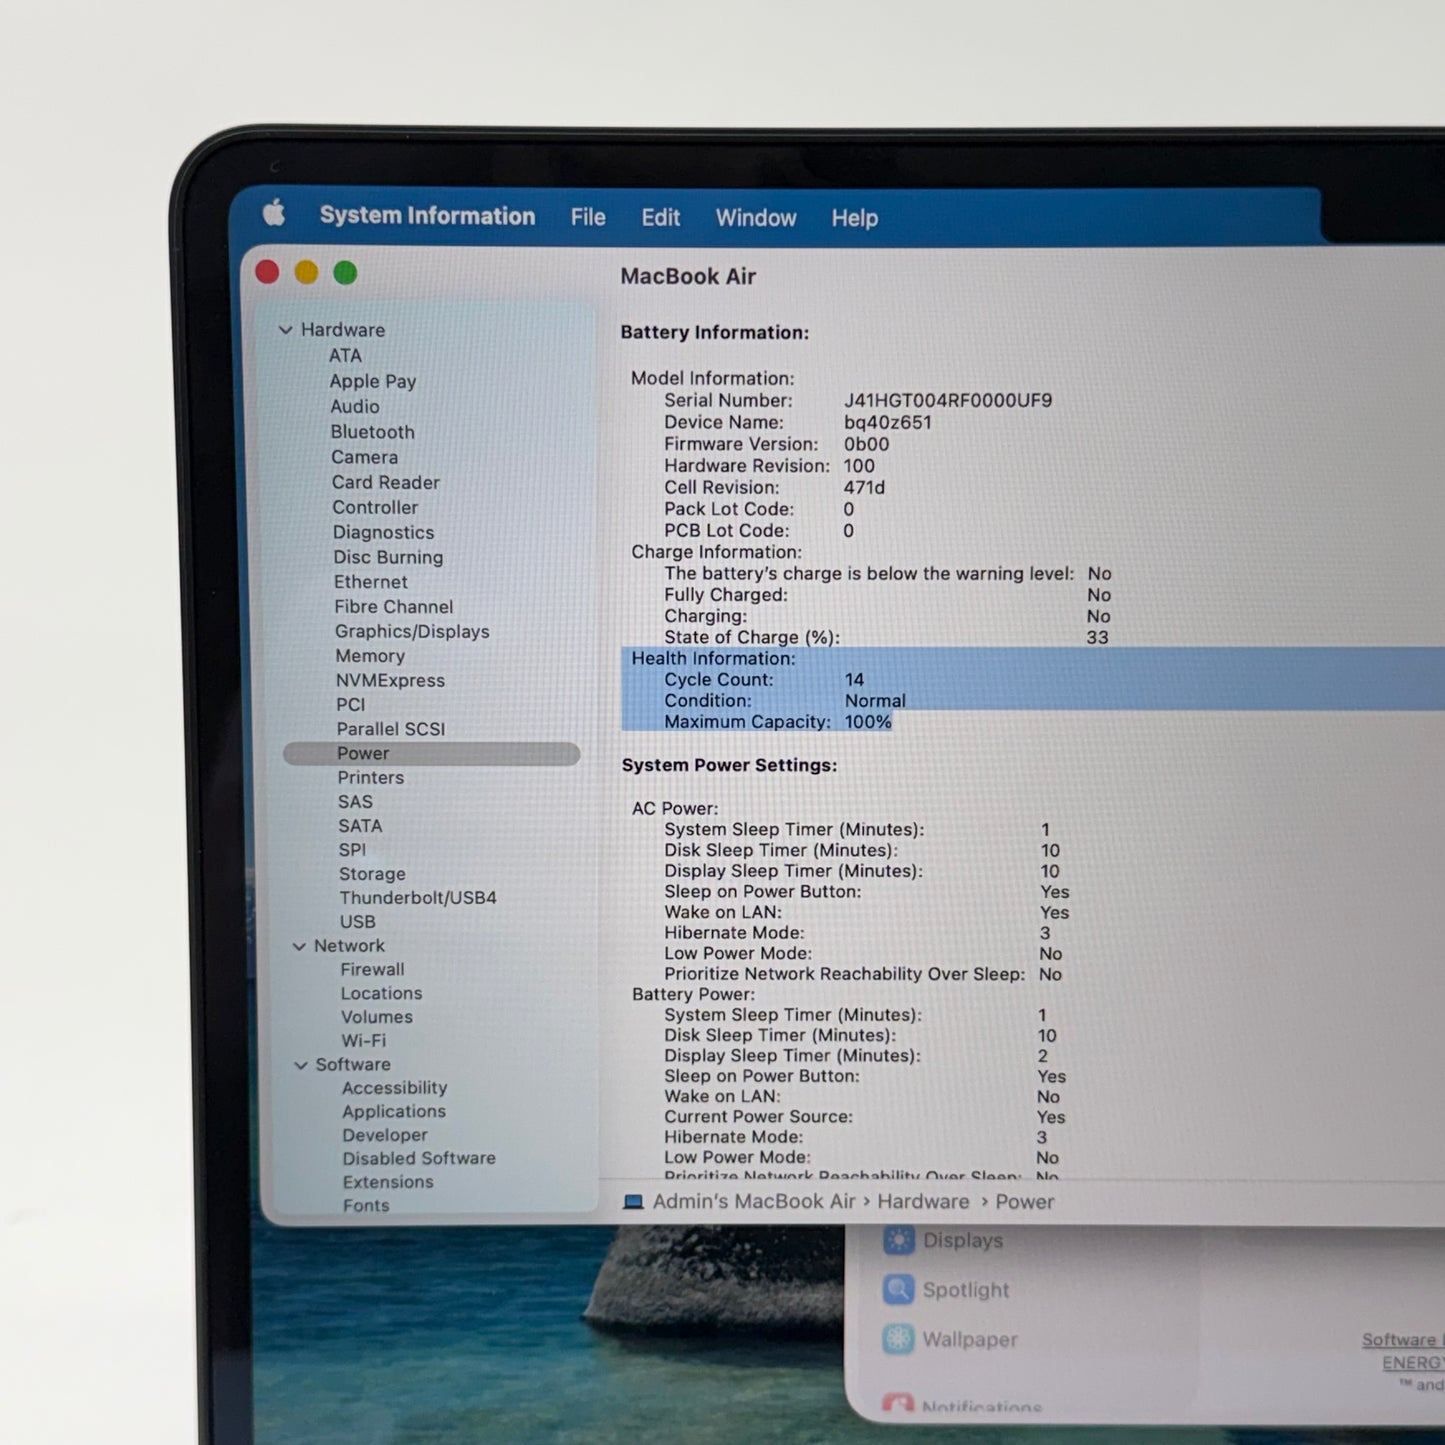Image resolution: width=1445 pixels, height=1445 pixels.
Task: Click the Spotlight magnifying glass icon
Action: click(899, 1290)
